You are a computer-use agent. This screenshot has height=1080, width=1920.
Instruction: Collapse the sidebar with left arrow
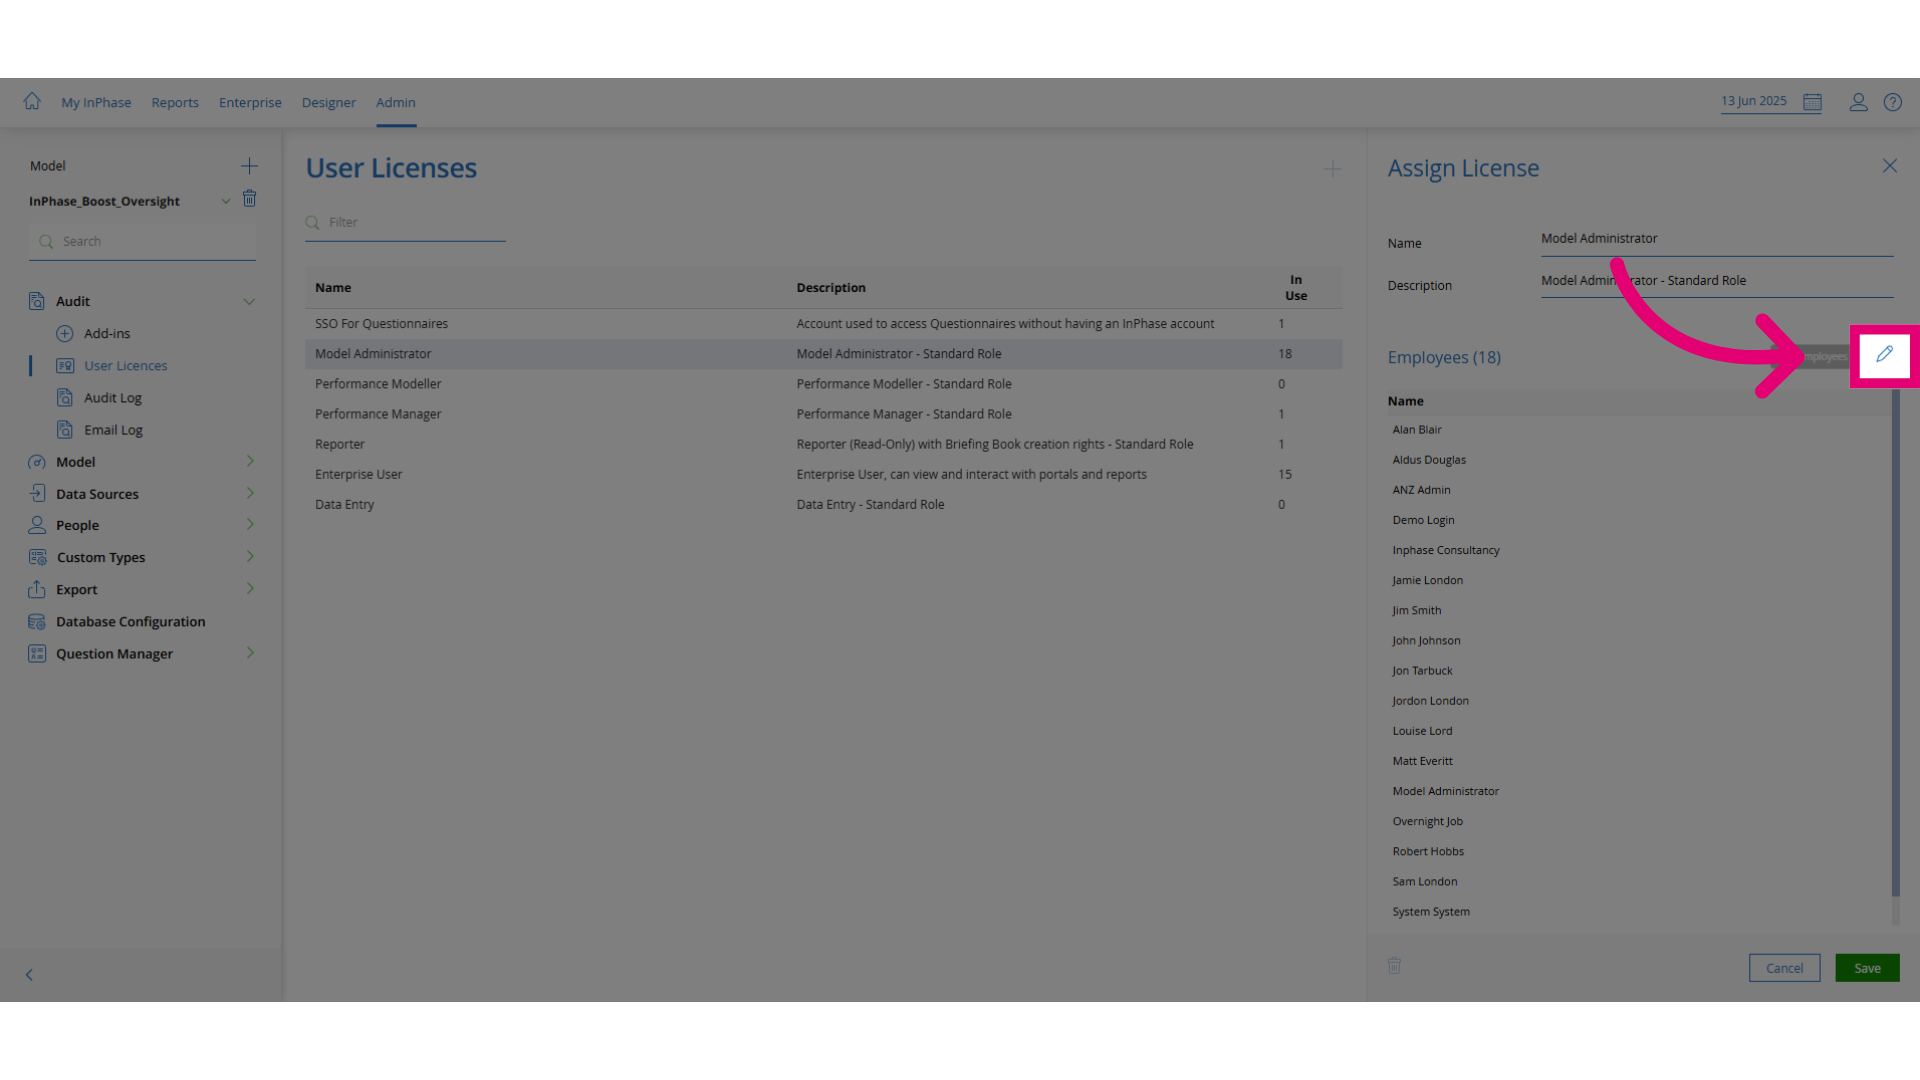coord(29,974)
